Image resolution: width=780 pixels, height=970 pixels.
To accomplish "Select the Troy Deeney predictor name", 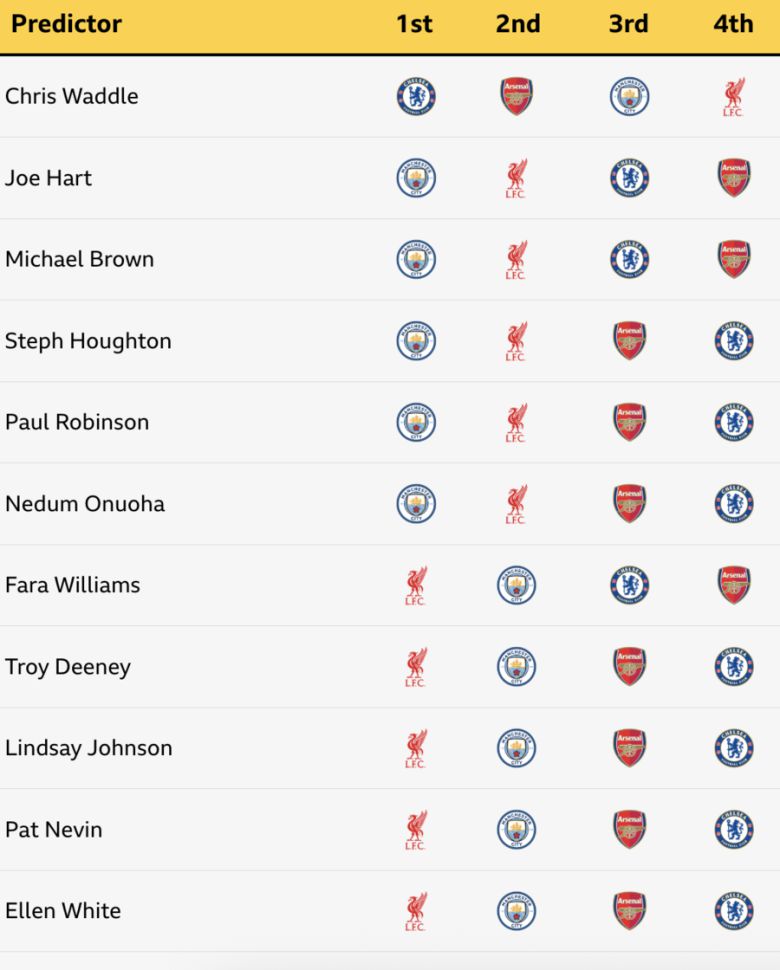I will coord(68,667).
